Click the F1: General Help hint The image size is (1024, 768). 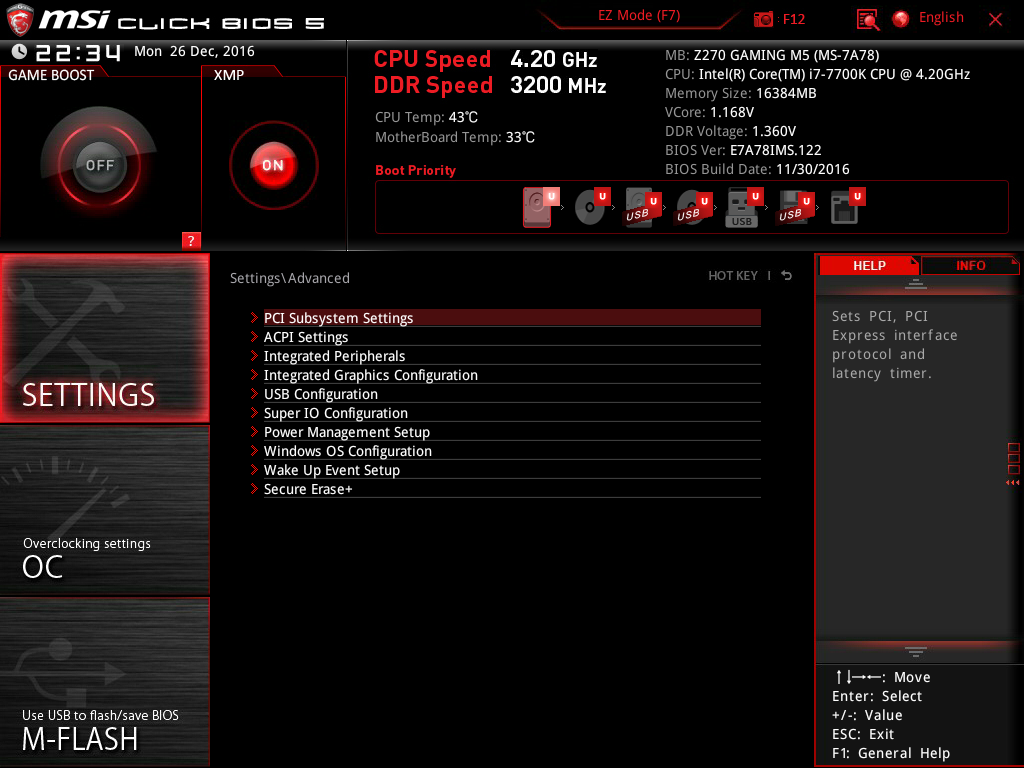tap(891, 753)
